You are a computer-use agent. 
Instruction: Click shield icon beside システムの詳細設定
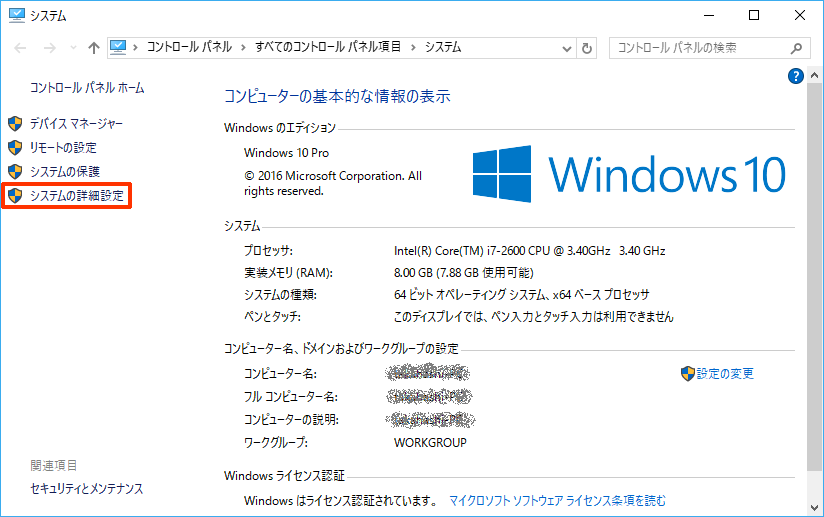coord(15,195)
